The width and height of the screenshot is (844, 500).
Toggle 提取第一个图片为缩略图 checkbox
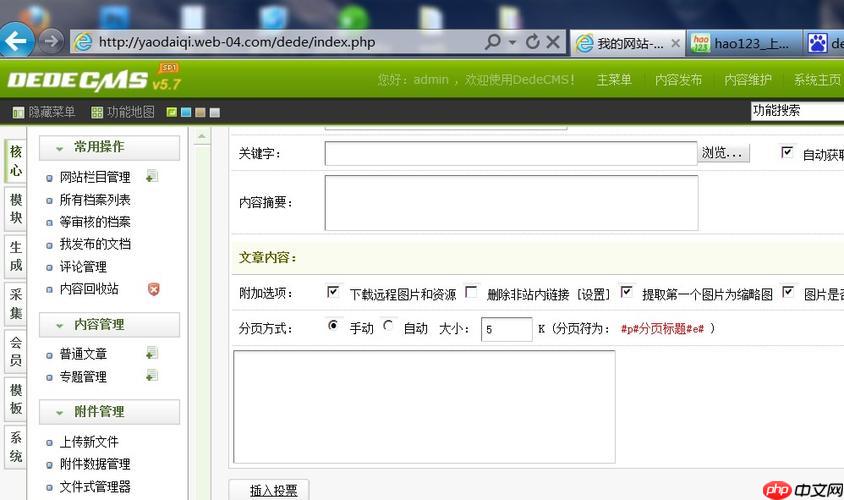pyautogui.click(x=627, y=292)
